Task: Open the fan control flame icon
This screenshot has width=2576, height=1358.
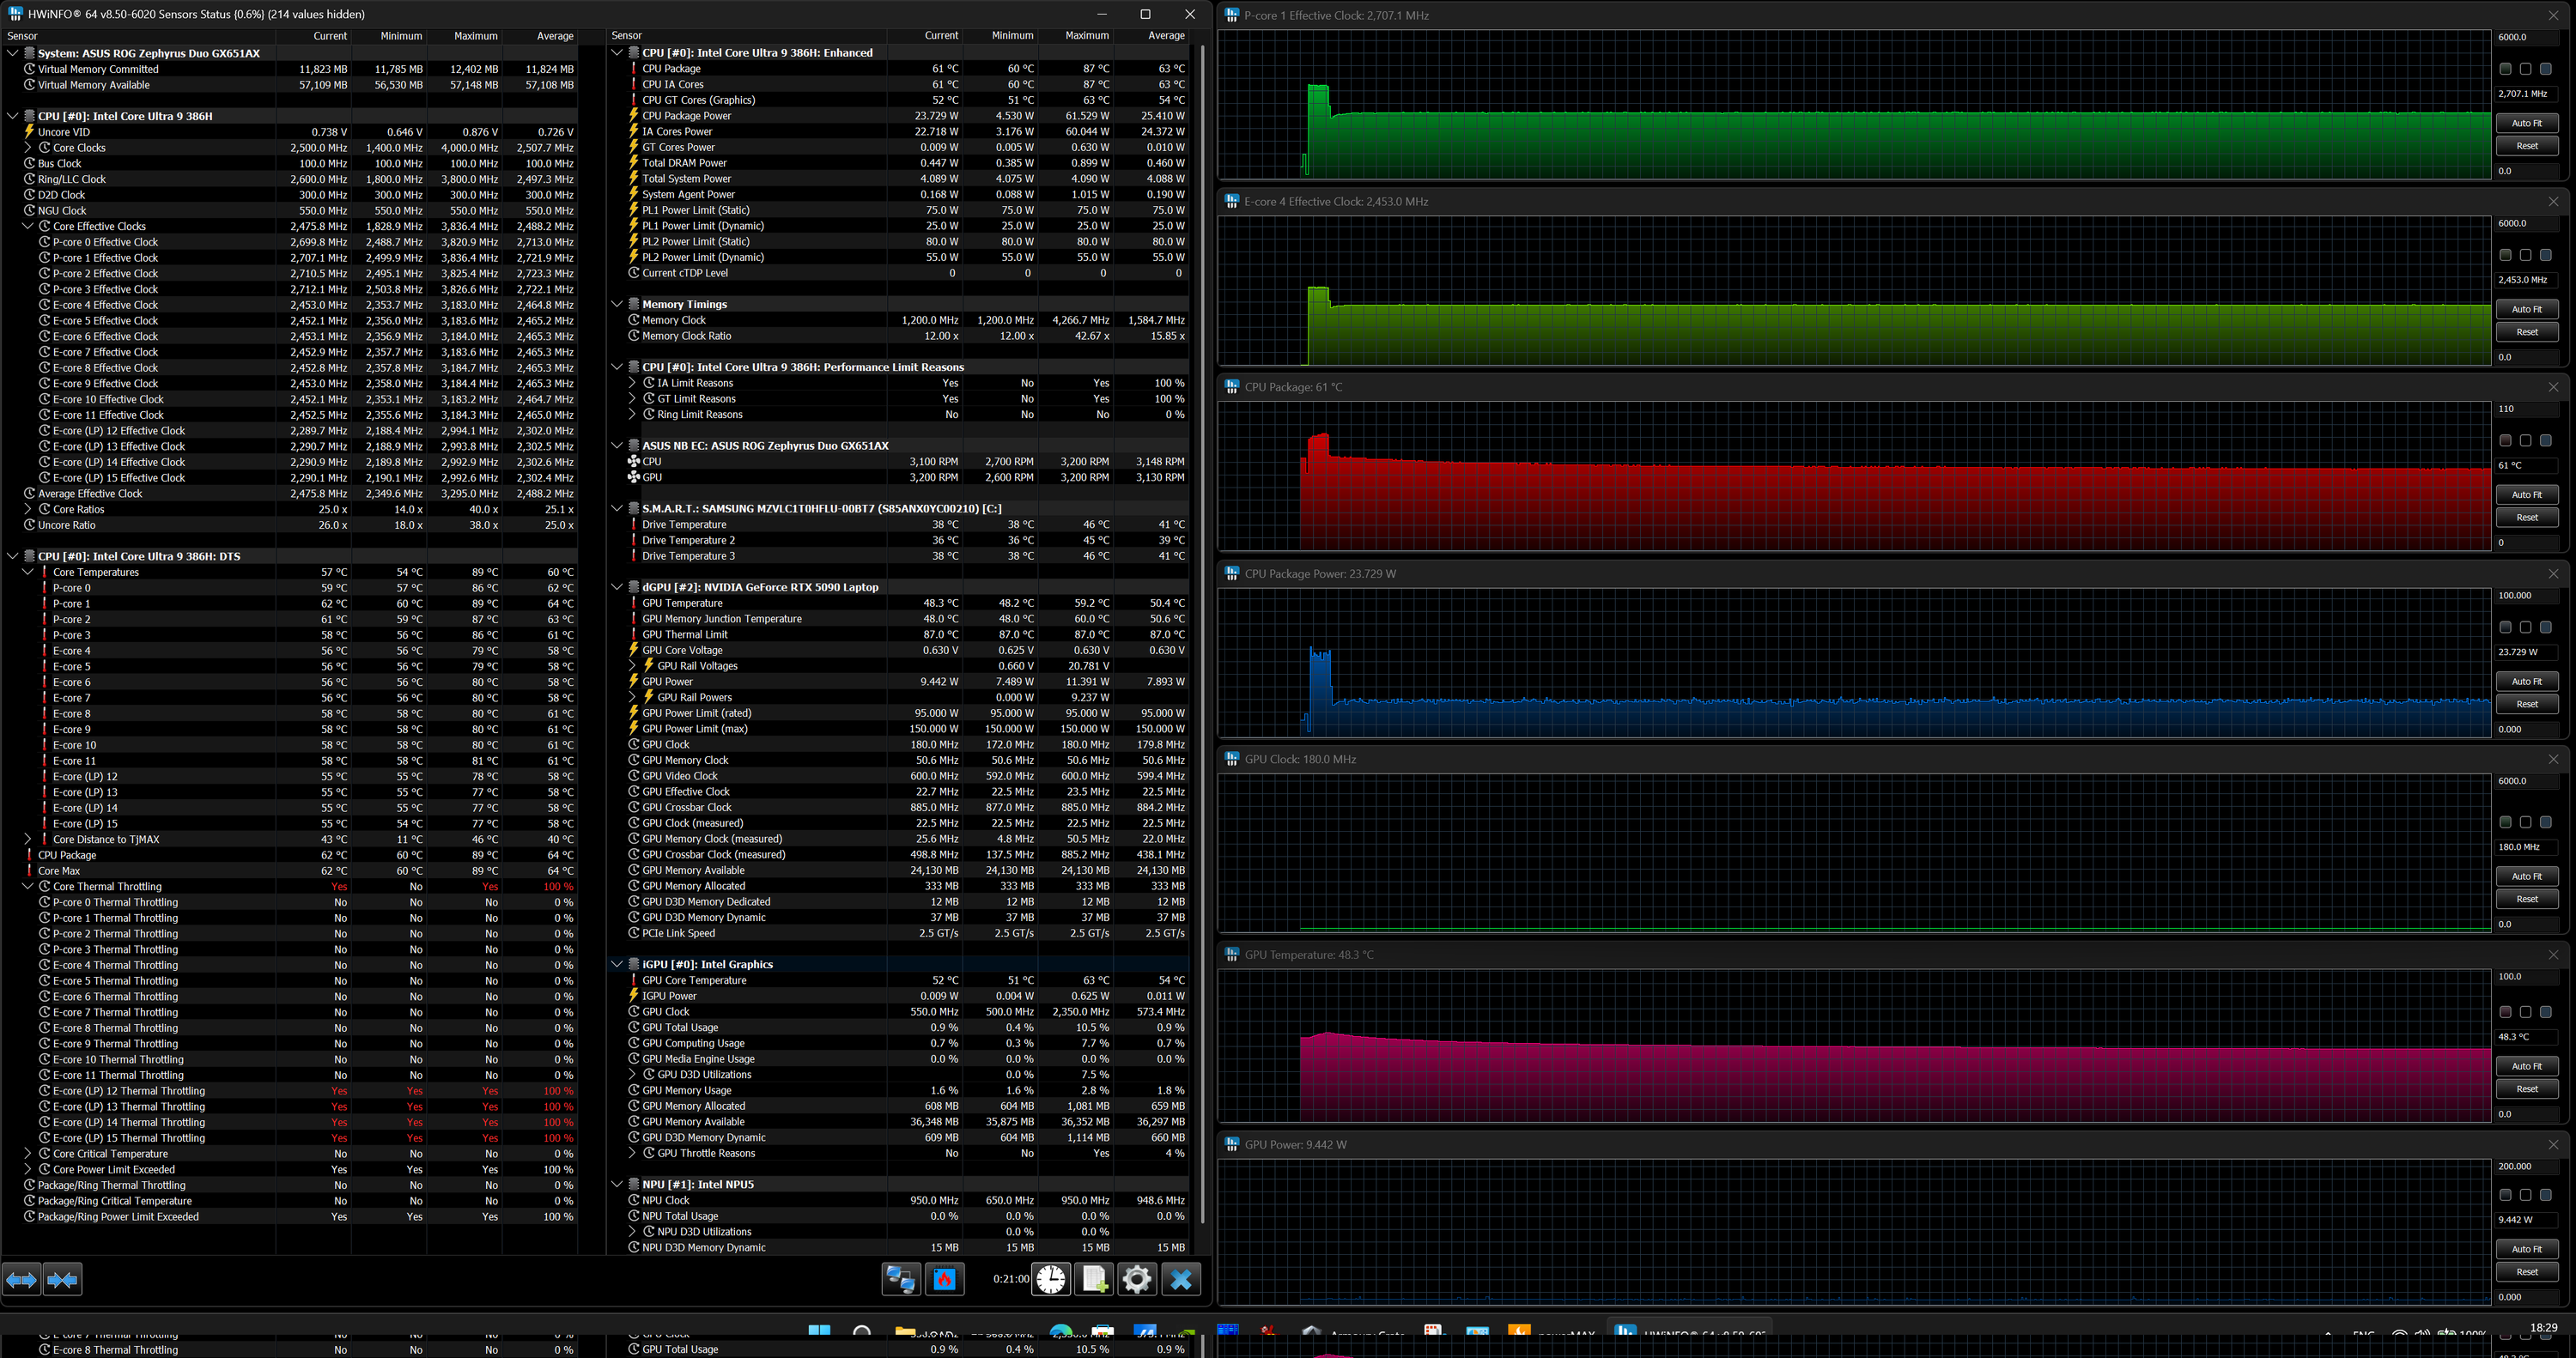Action: [945, 1279]
